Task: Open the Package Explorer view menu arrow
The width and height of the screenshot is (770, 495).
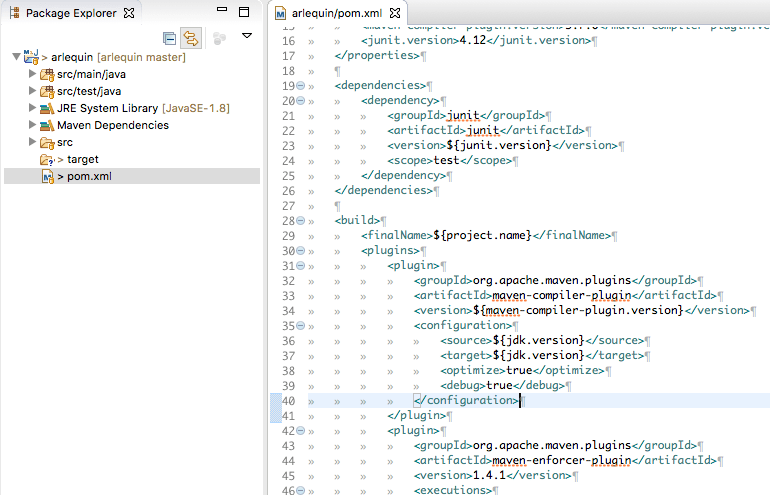Action: click(x=247, y=36)
